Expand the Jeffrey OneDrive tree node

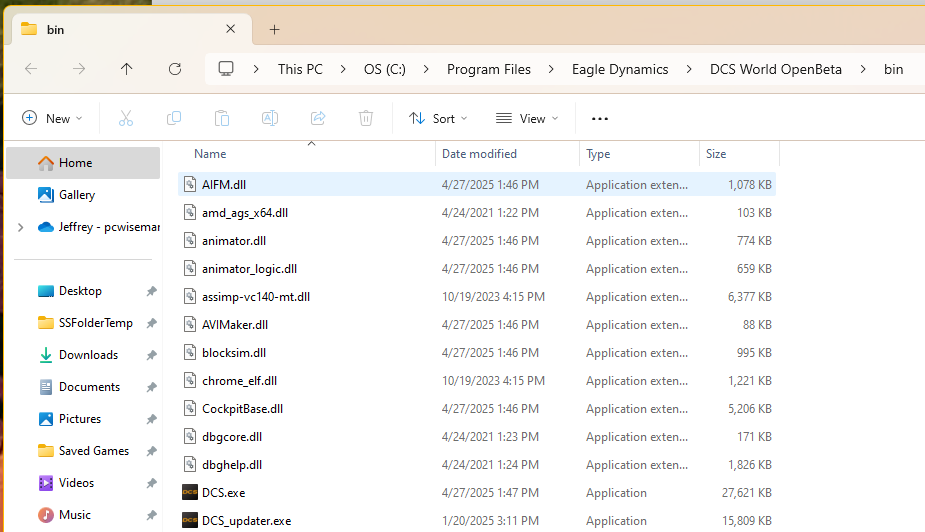click(x=21, y=227)
